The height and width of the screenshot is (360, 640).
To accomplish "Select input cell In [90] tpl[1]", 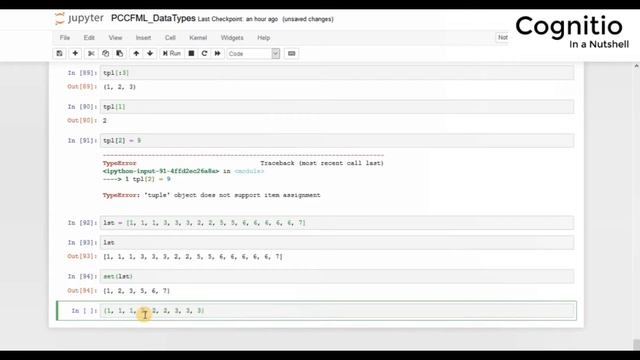I will point(337,107).
